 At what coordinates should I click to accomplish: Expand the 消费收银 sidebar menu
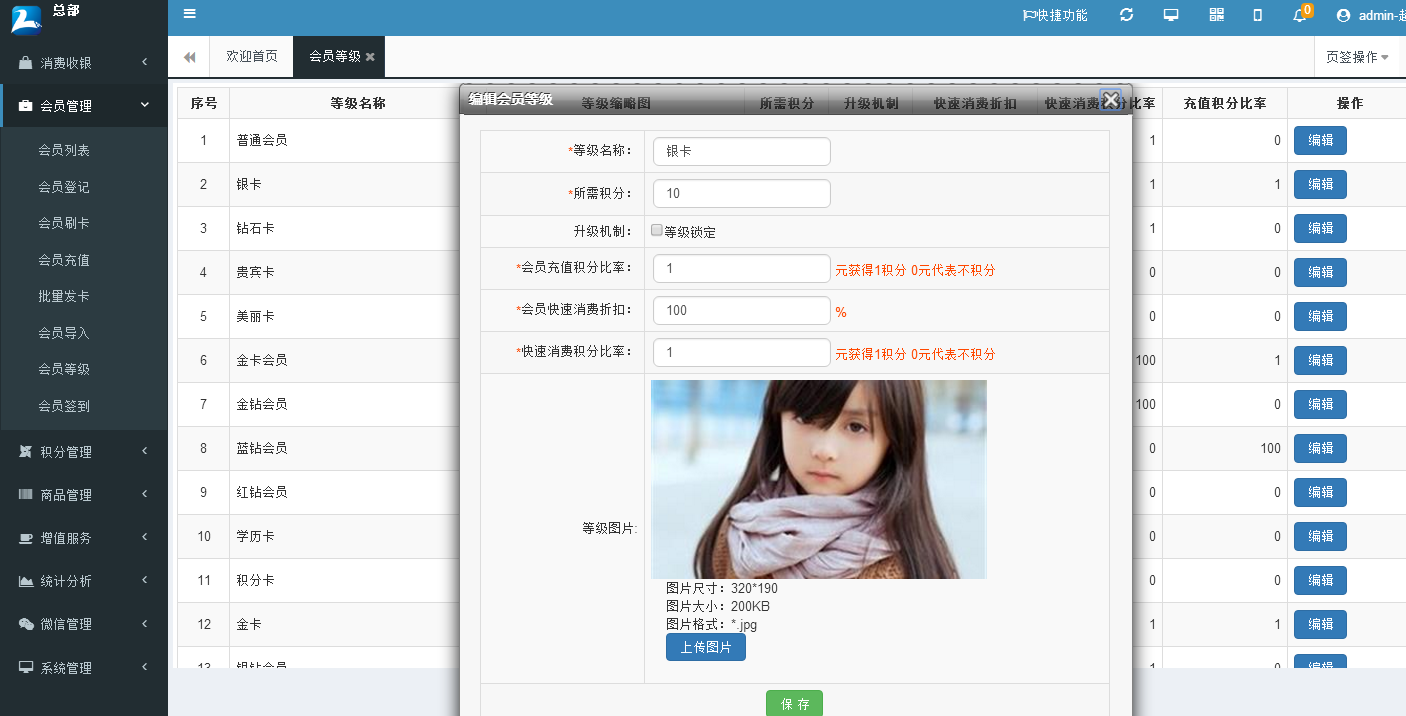tap(83, 63)
